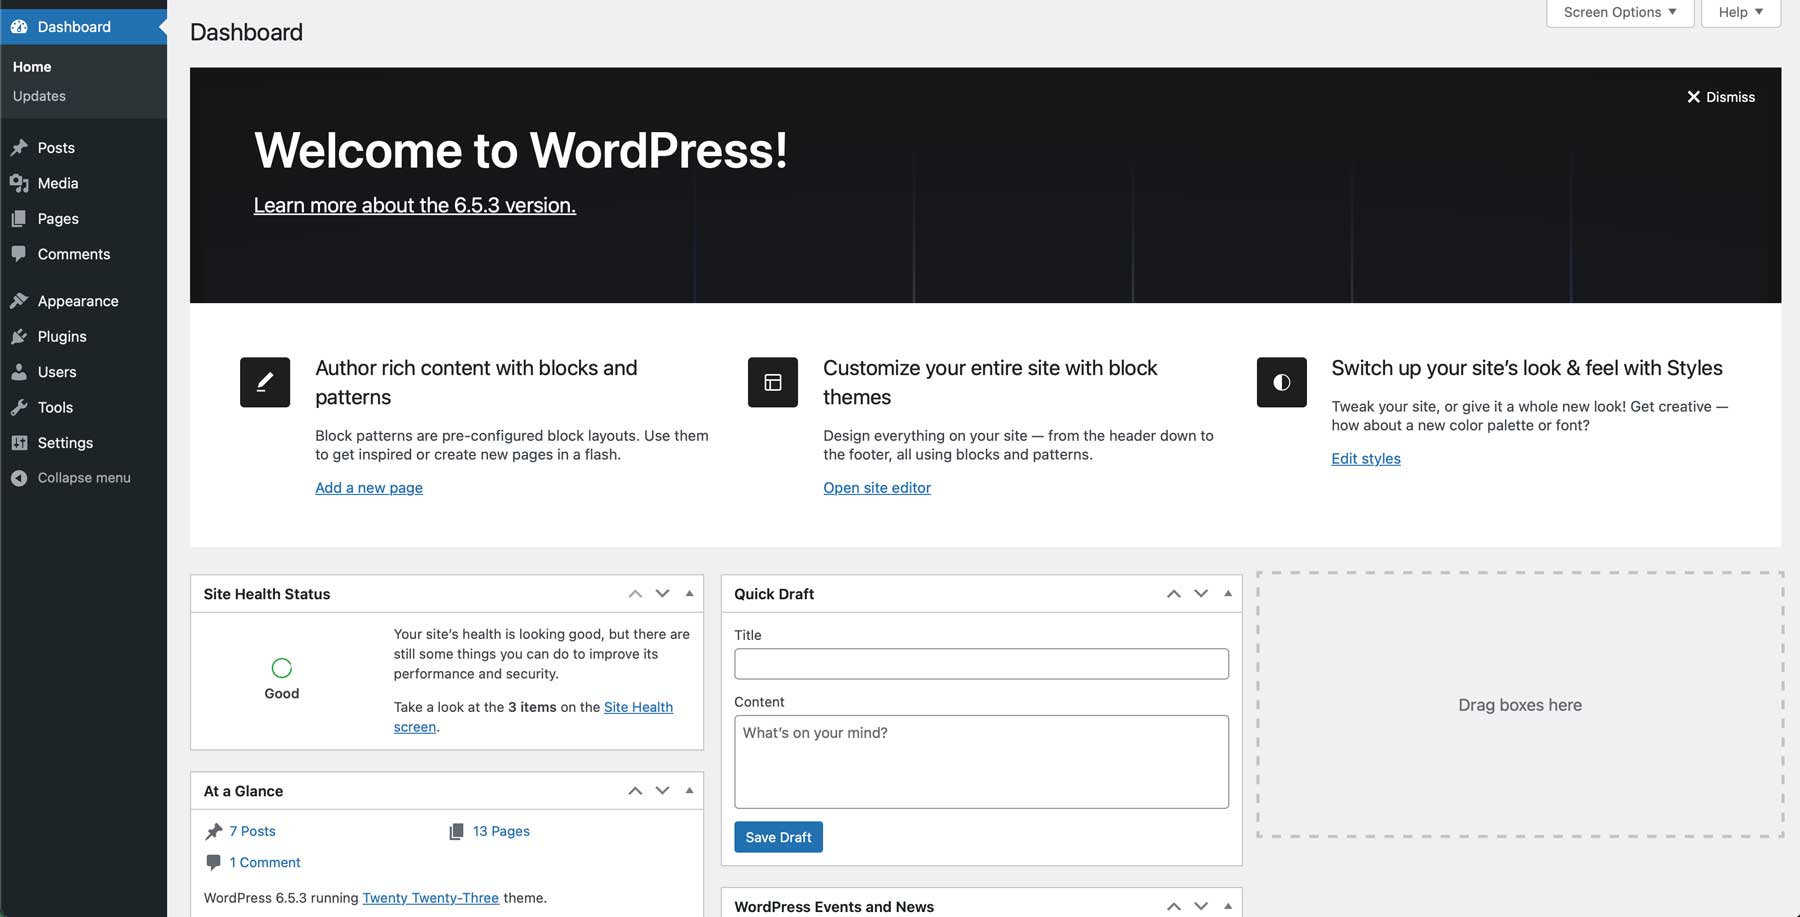
Task: Open Settings with the sliders icon
Action: coord(21,442)
